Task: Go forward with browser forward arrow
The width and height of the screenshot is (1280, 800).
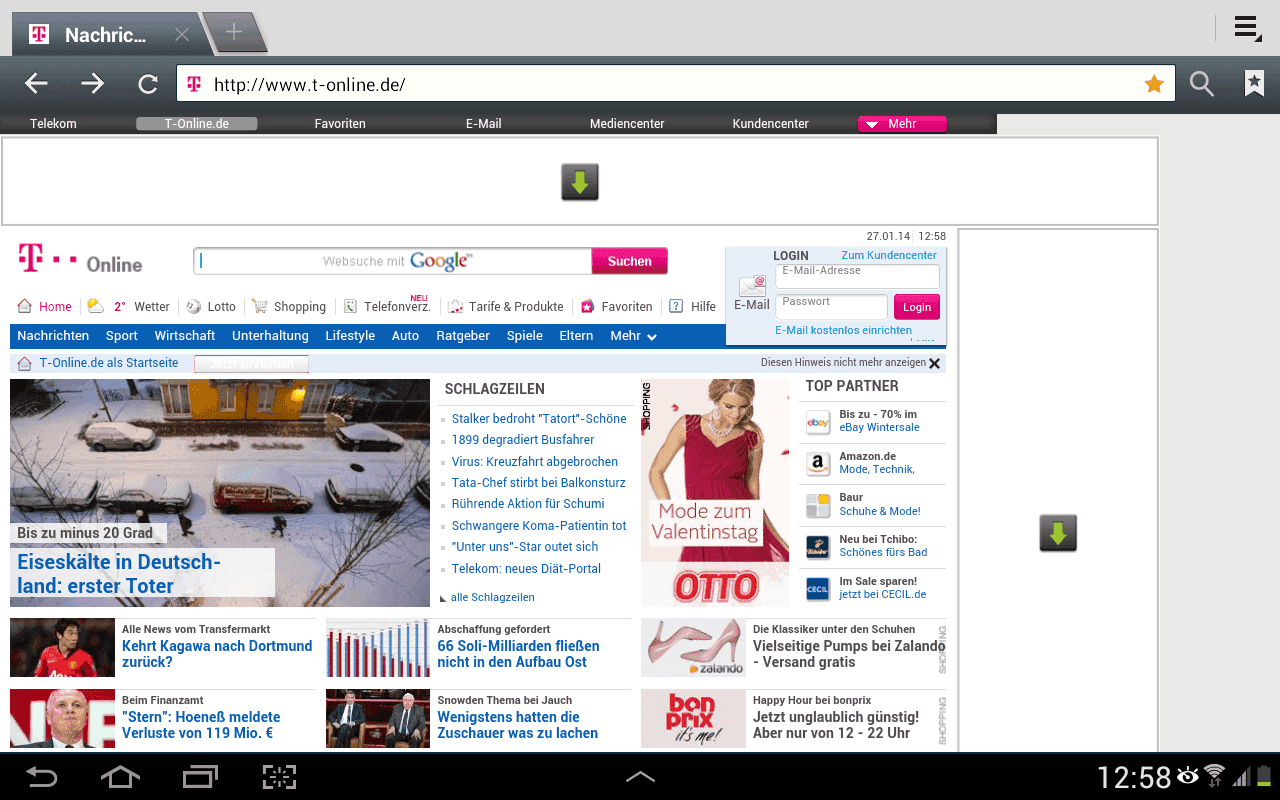Action: pos(93,84)
